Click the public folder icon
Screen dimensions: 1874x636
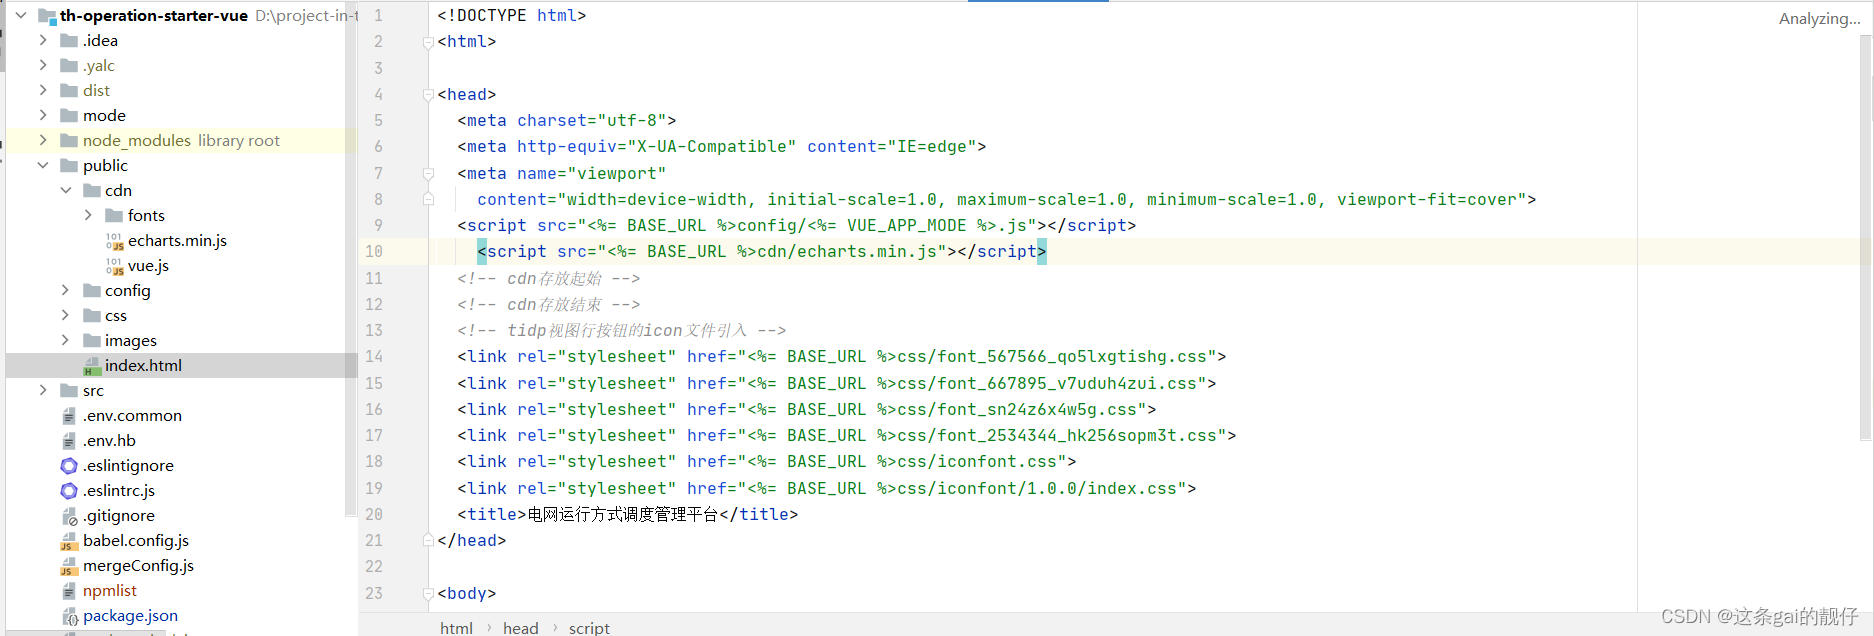pos(69,165)
